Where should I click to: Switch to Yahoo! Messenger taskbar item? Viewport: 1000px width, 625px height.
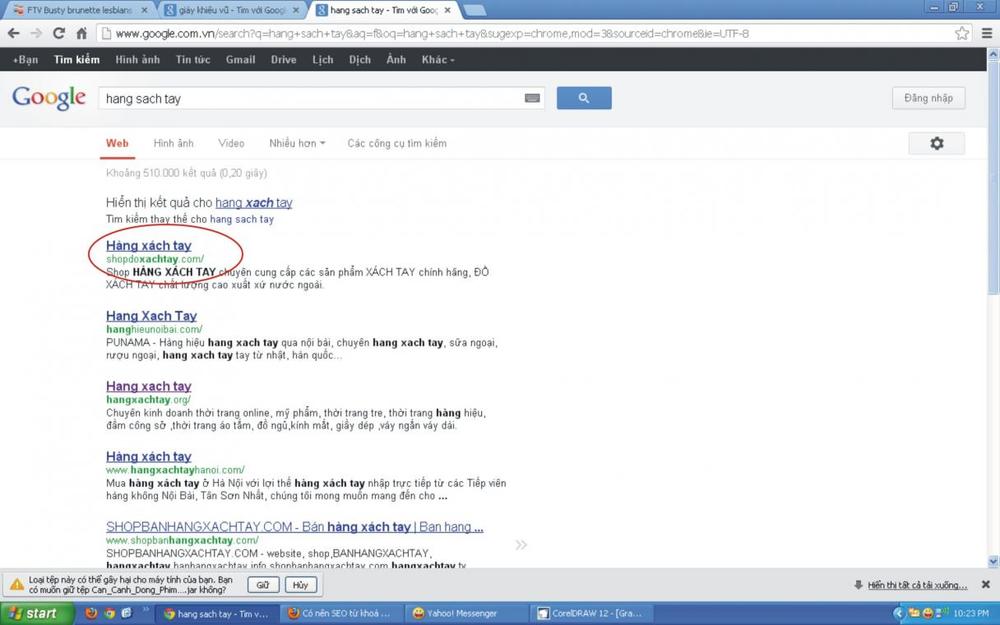(466, 614)
